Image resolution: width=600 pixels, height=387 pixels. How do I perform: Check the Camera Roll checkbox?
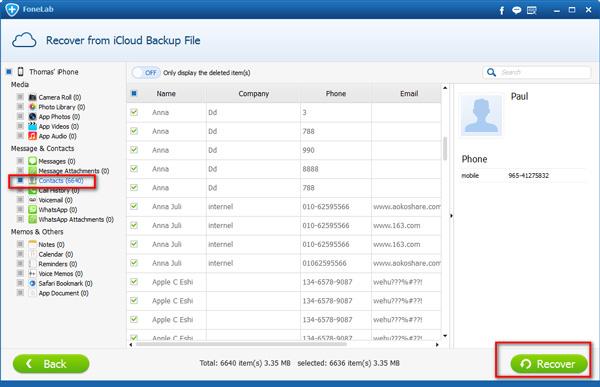[20, 97]
